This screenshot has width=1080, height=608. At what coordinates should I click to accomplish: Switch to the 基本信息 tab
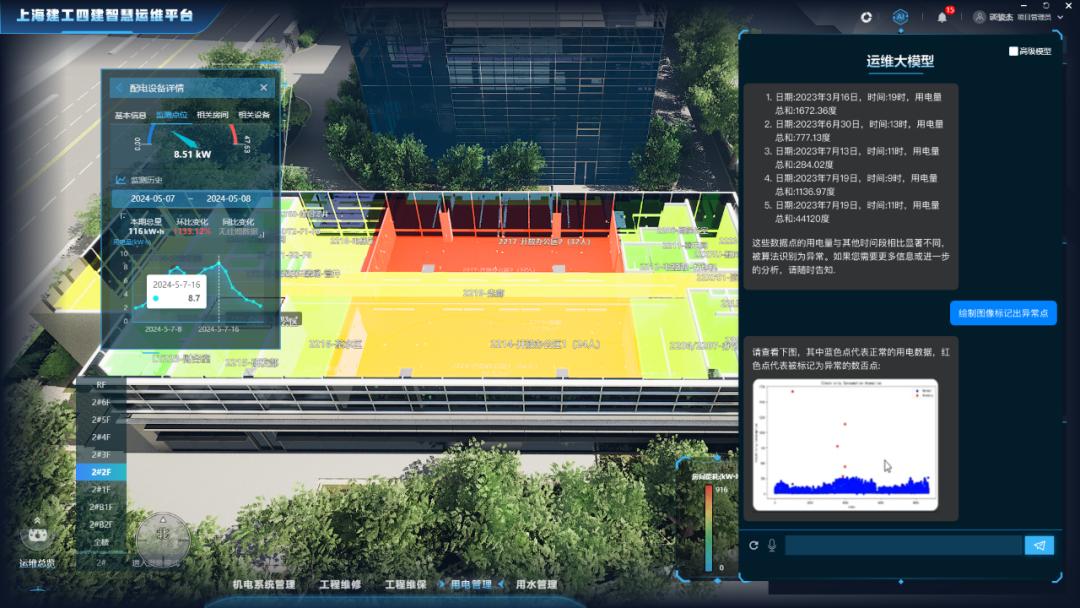(x=130, y=115)
